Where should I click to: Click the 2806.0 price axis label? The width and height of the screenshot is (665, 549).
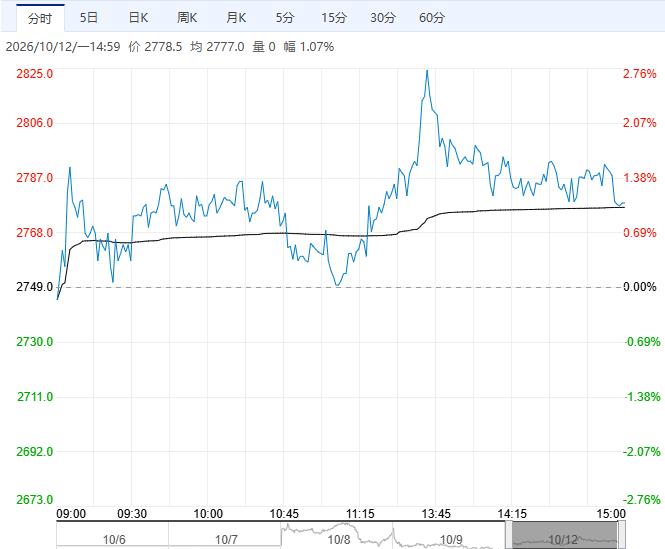(x=35, y=123)
